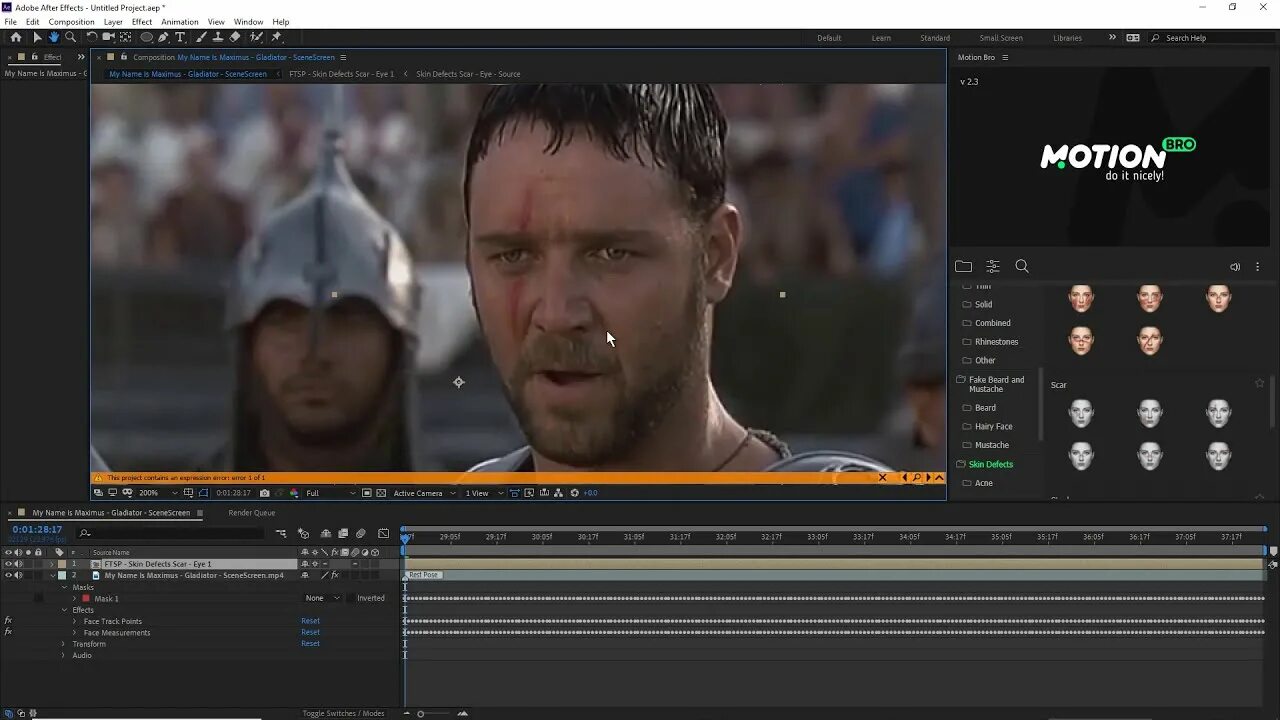
Task: Open Skin Defects category in Motion Bro
Action: [991, 464]
